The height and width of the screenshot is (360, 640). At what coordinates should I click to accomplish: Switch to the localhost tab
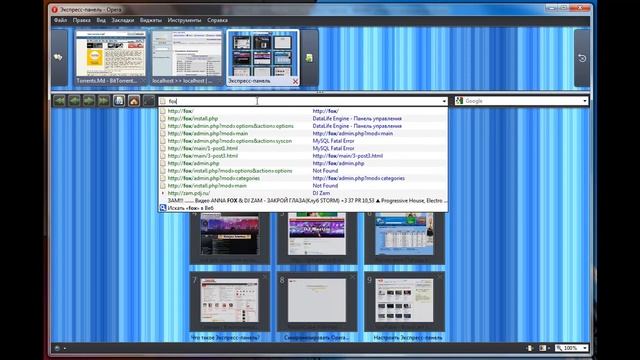pyautogui.click(x=187, y=58)
